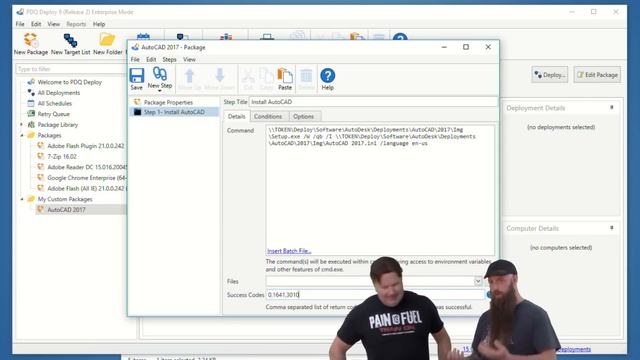Image resolution: width=640 pixels, height=360 pixels.
Task: Open the Steps menu
Action: (x=169, y=60)
